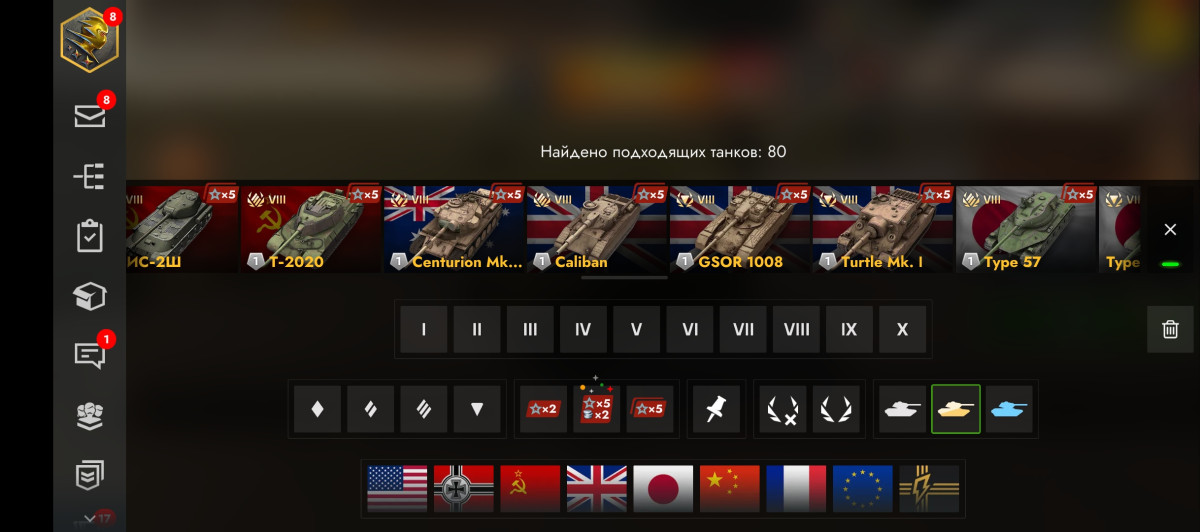
Task: Expand the sidebar chevron at the bottom
Action: [90, 518]
